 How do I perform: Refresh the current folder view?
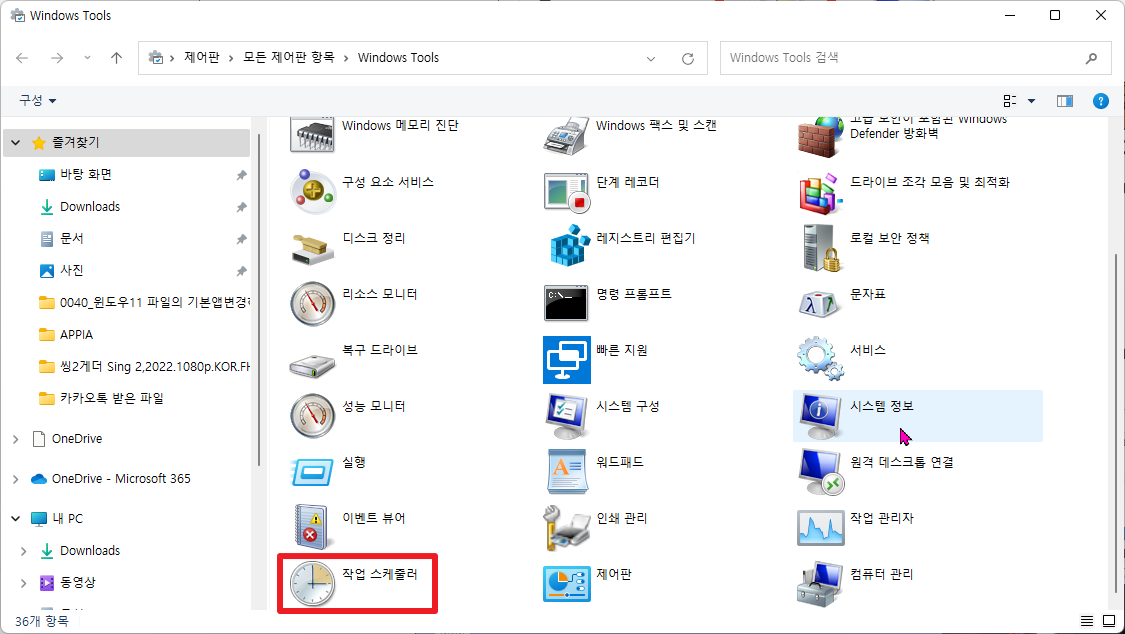point(688,59)
